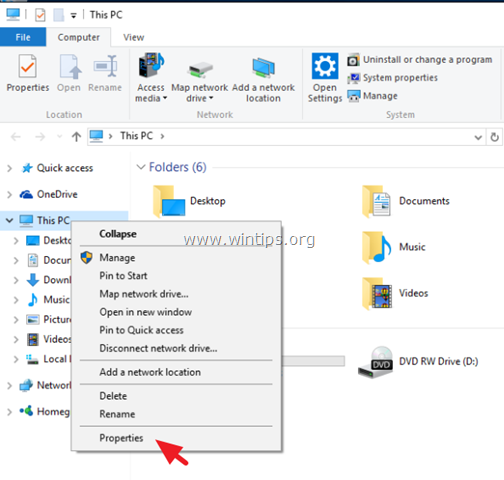Collapse the This PC tree node arrow

9,220
